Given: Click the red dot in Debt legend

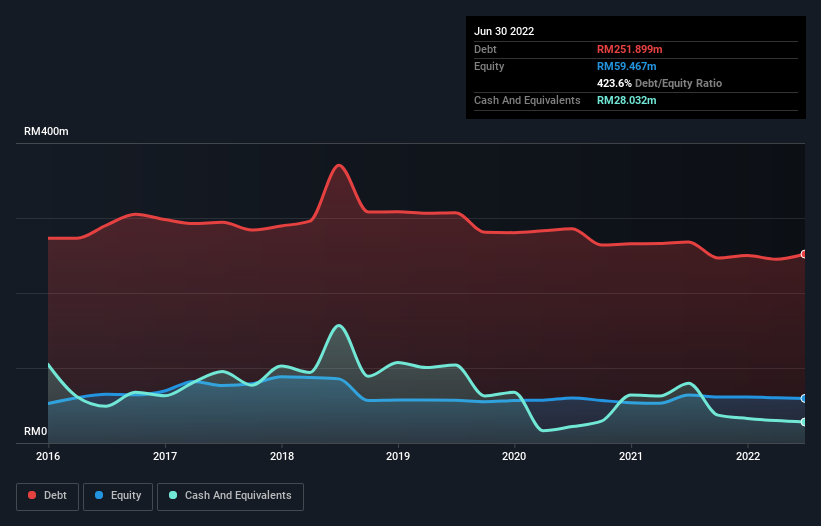Looking at the screenshot, I should click(32, 495).
